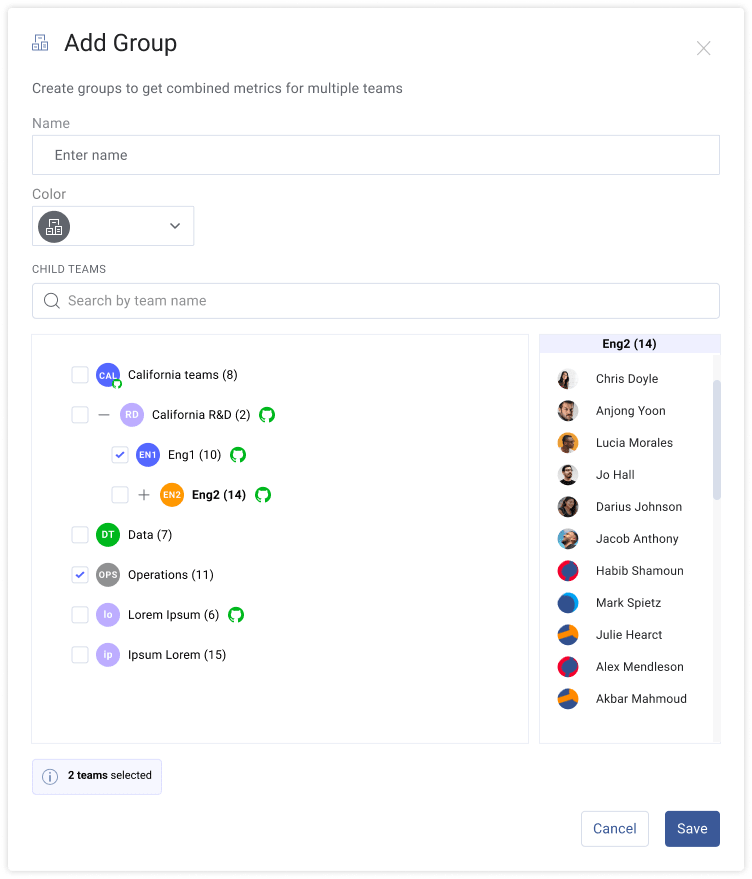The height and width of the screenshot is (879, 752).
Task: Click the Save button
Action: 692,829
